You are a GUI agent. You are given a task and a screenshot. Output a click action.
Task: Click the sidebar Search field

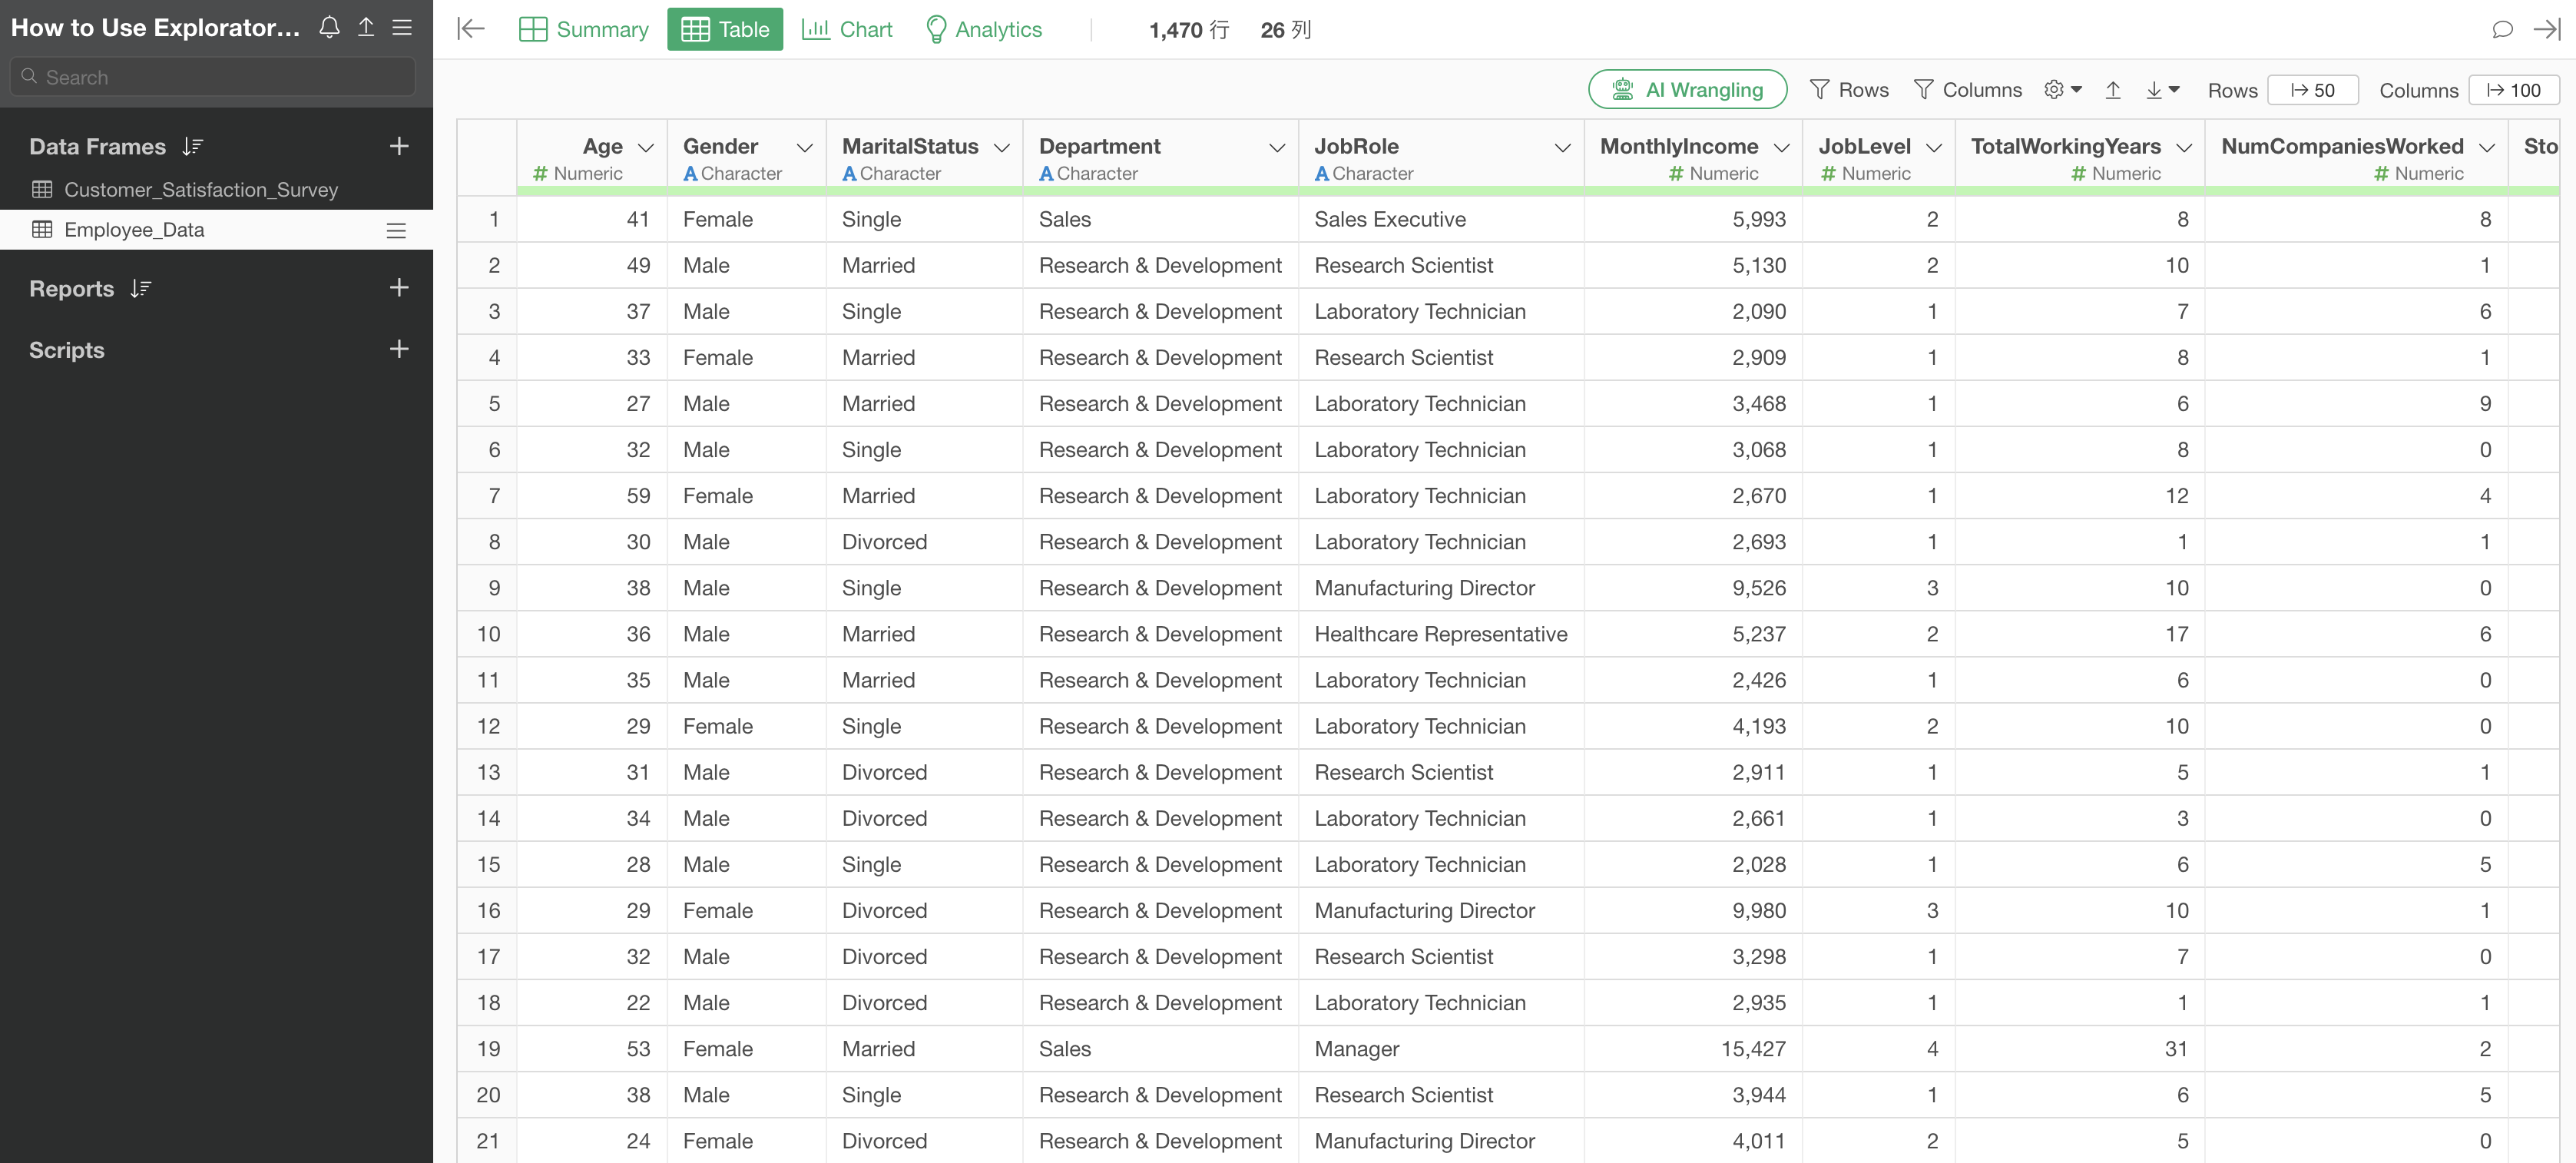click(x=213, y=77)
